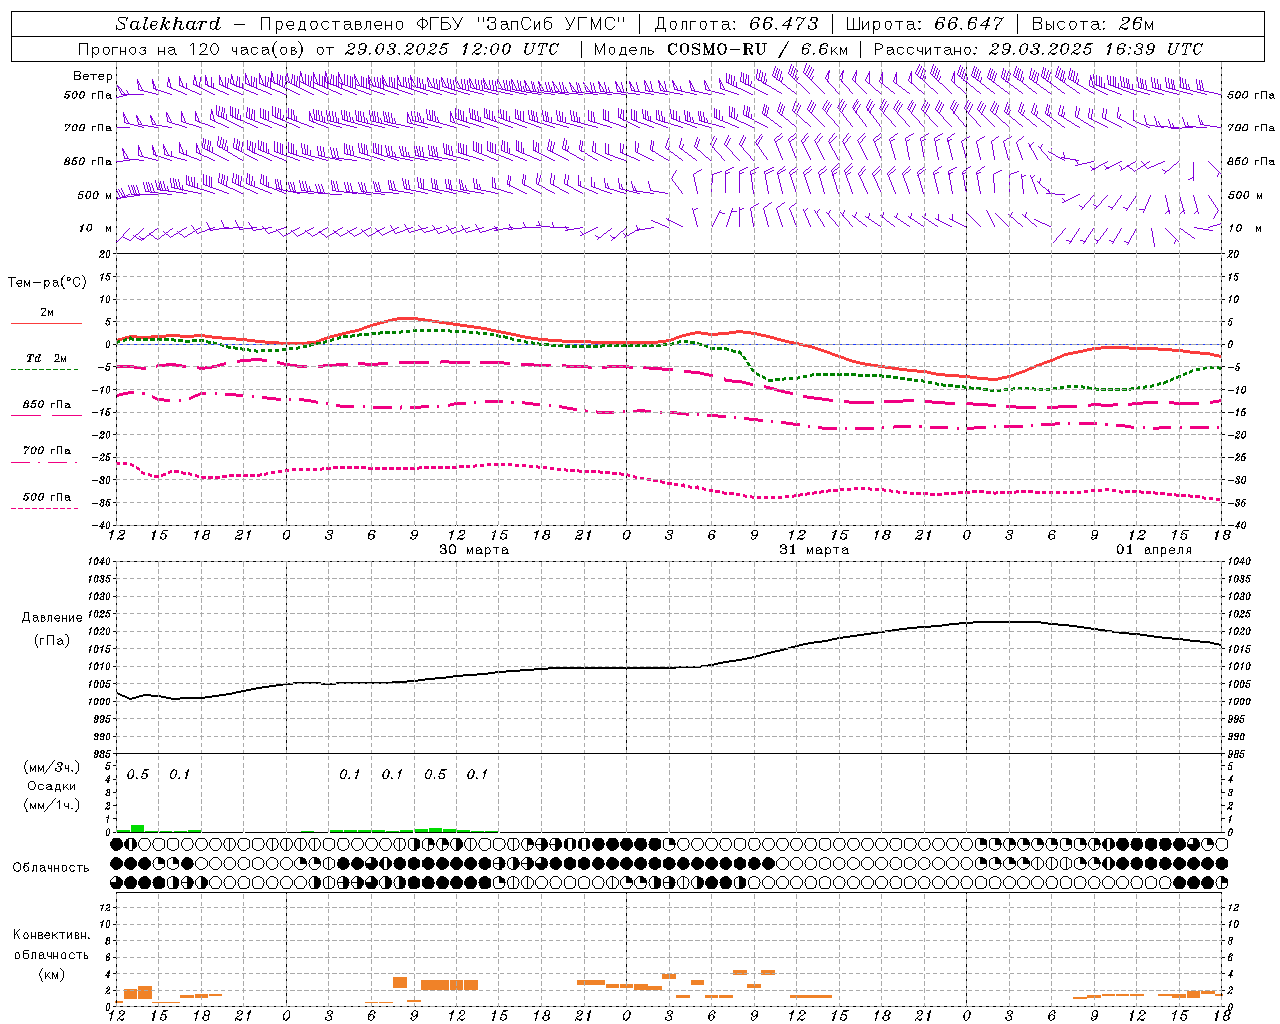Click "1040" on the left pressure axis
This screenshot has height=1024, width=1280.
[x=97, y=562]
